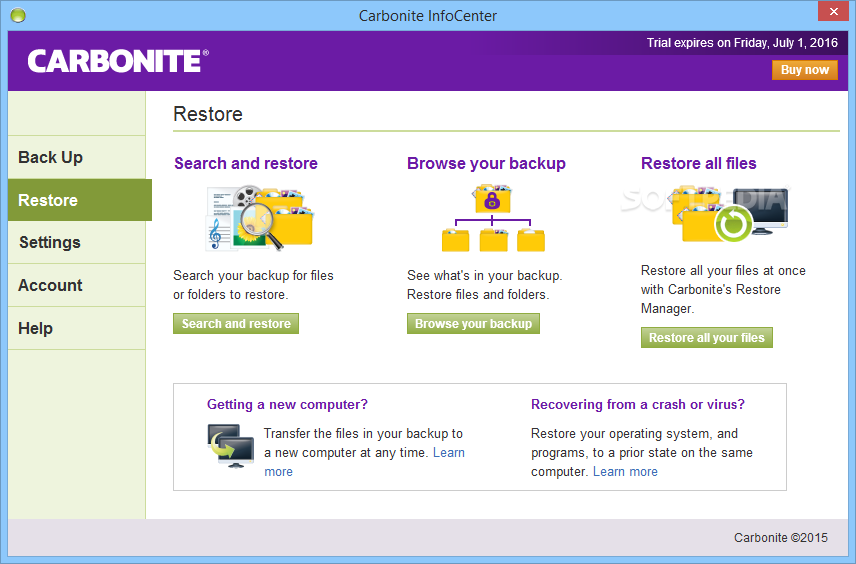The height and width of the screenshot is (564, 856).
Task: Click the Carbonite ©2015 footer text
Action: (781, 538)
